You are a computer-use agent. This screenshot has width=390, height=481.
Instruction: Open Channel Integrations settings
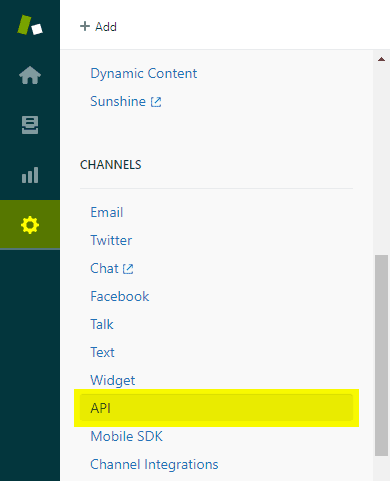click(154, 464)
